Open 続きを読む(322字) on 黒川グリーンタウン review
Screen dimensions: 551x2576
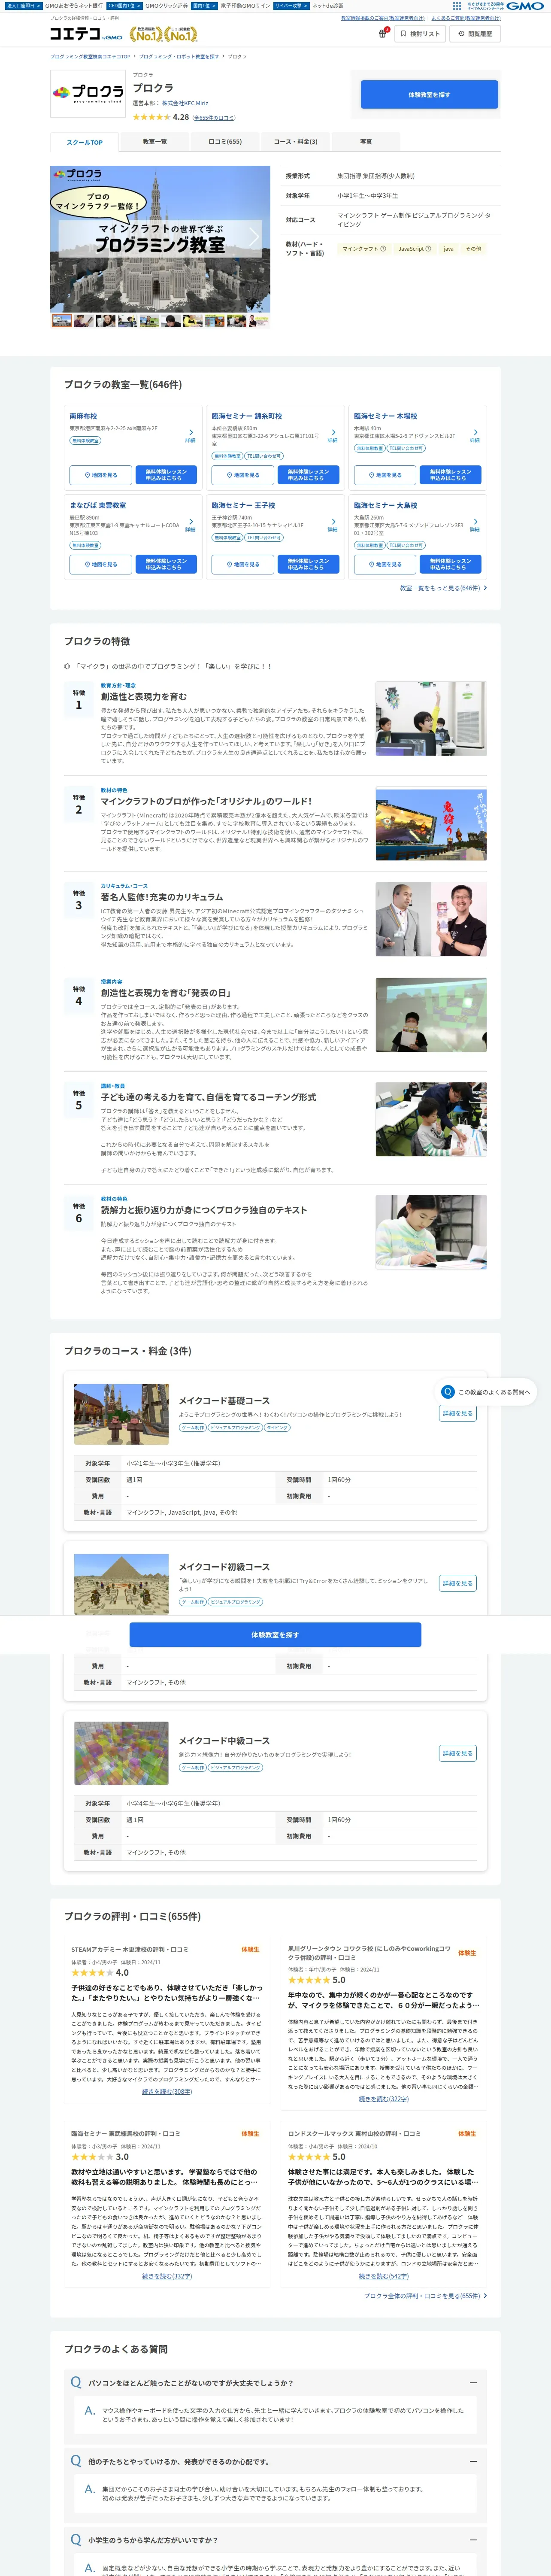(384, 2099)
